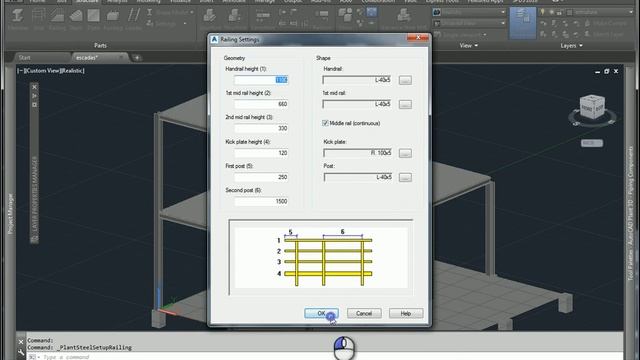This screenshot has width=640, height=360.
Task: Close the Railing Settings dialog
Action: pyautogui.click(x=418, y=38)
